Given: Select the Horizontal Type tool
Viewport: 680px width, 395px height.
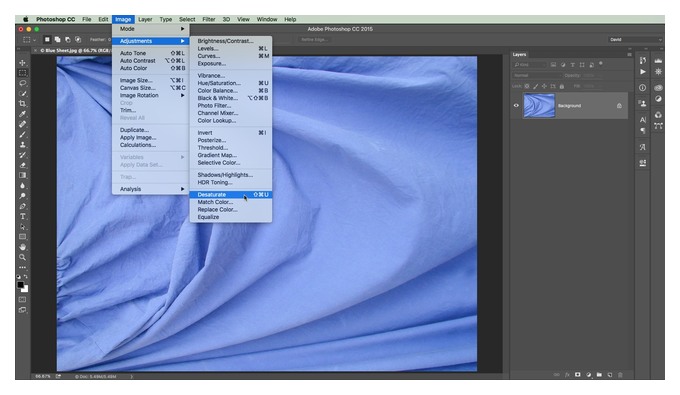Looking at the screenshot, I should point(23,216).
